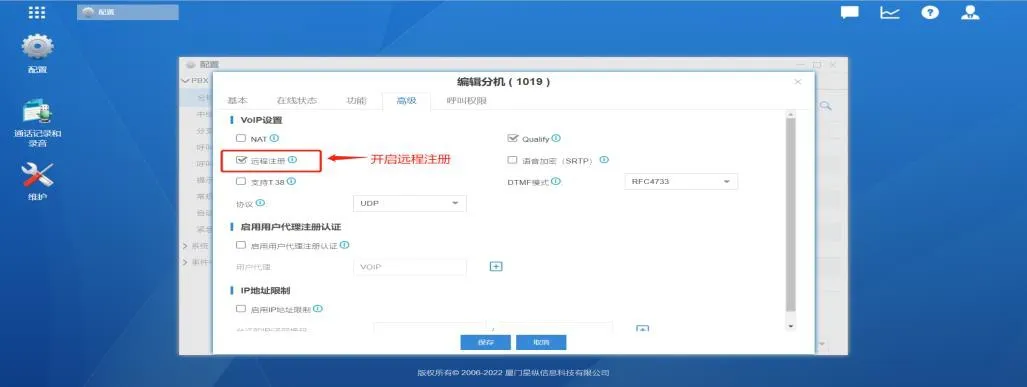Screen dimensions: 1027x387
Task: Click the info icon next to NAT
Action: click(x=274, y=138)
